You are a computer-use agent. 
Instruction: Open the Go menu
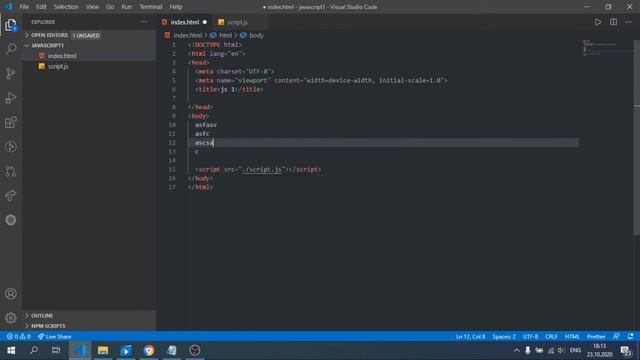[110, 7]
